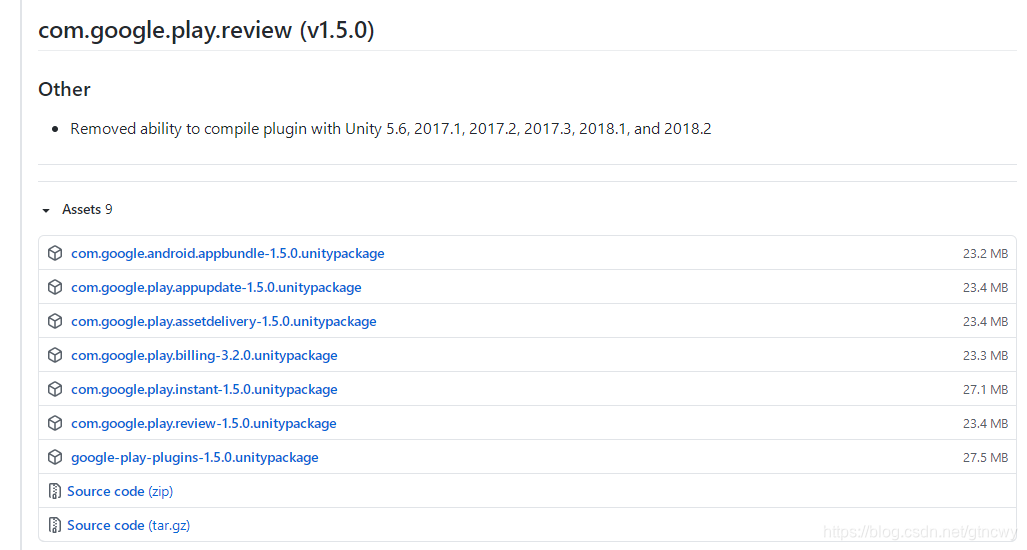Download com.google.play.assetdelivery-1.5.0.unitypackage
The height and width of the screenshot is (550, 1027).
point(223,321)
